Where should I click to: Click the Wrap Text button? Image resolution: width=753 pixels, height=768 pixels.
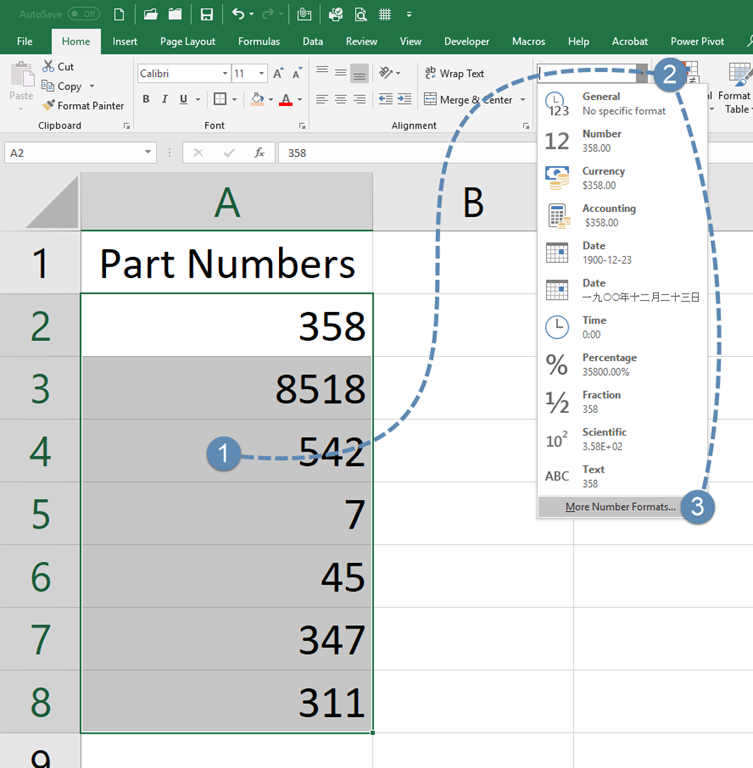(454, 73)
